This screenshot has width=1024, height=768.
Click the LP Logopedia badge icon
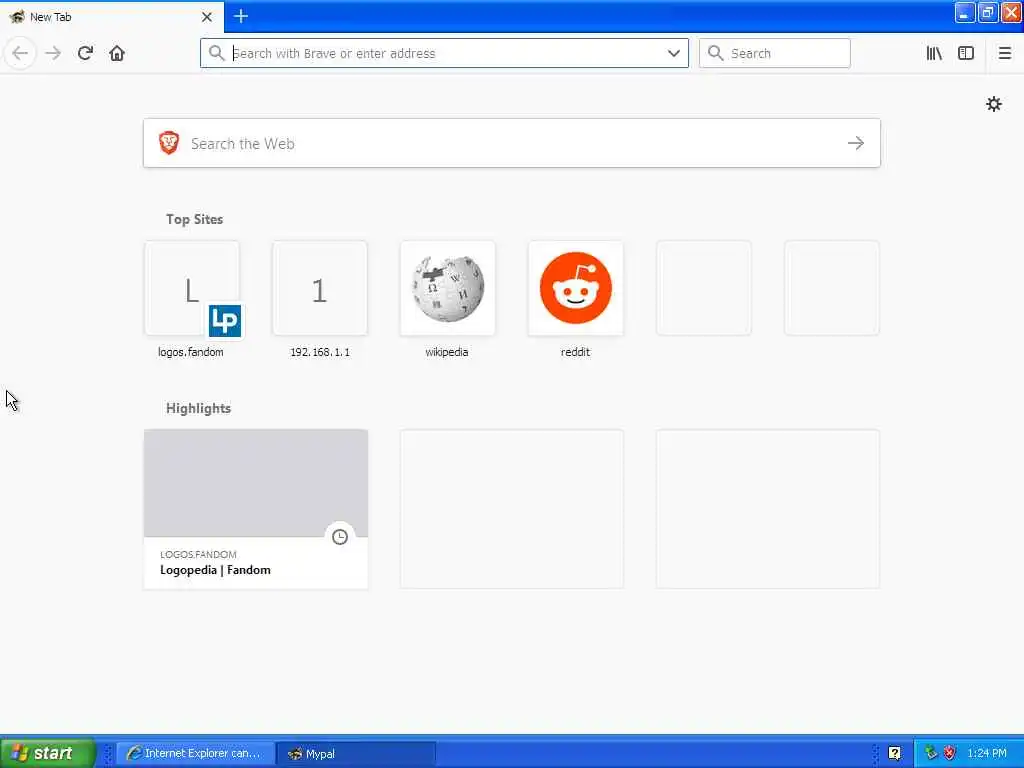point(225,321)
